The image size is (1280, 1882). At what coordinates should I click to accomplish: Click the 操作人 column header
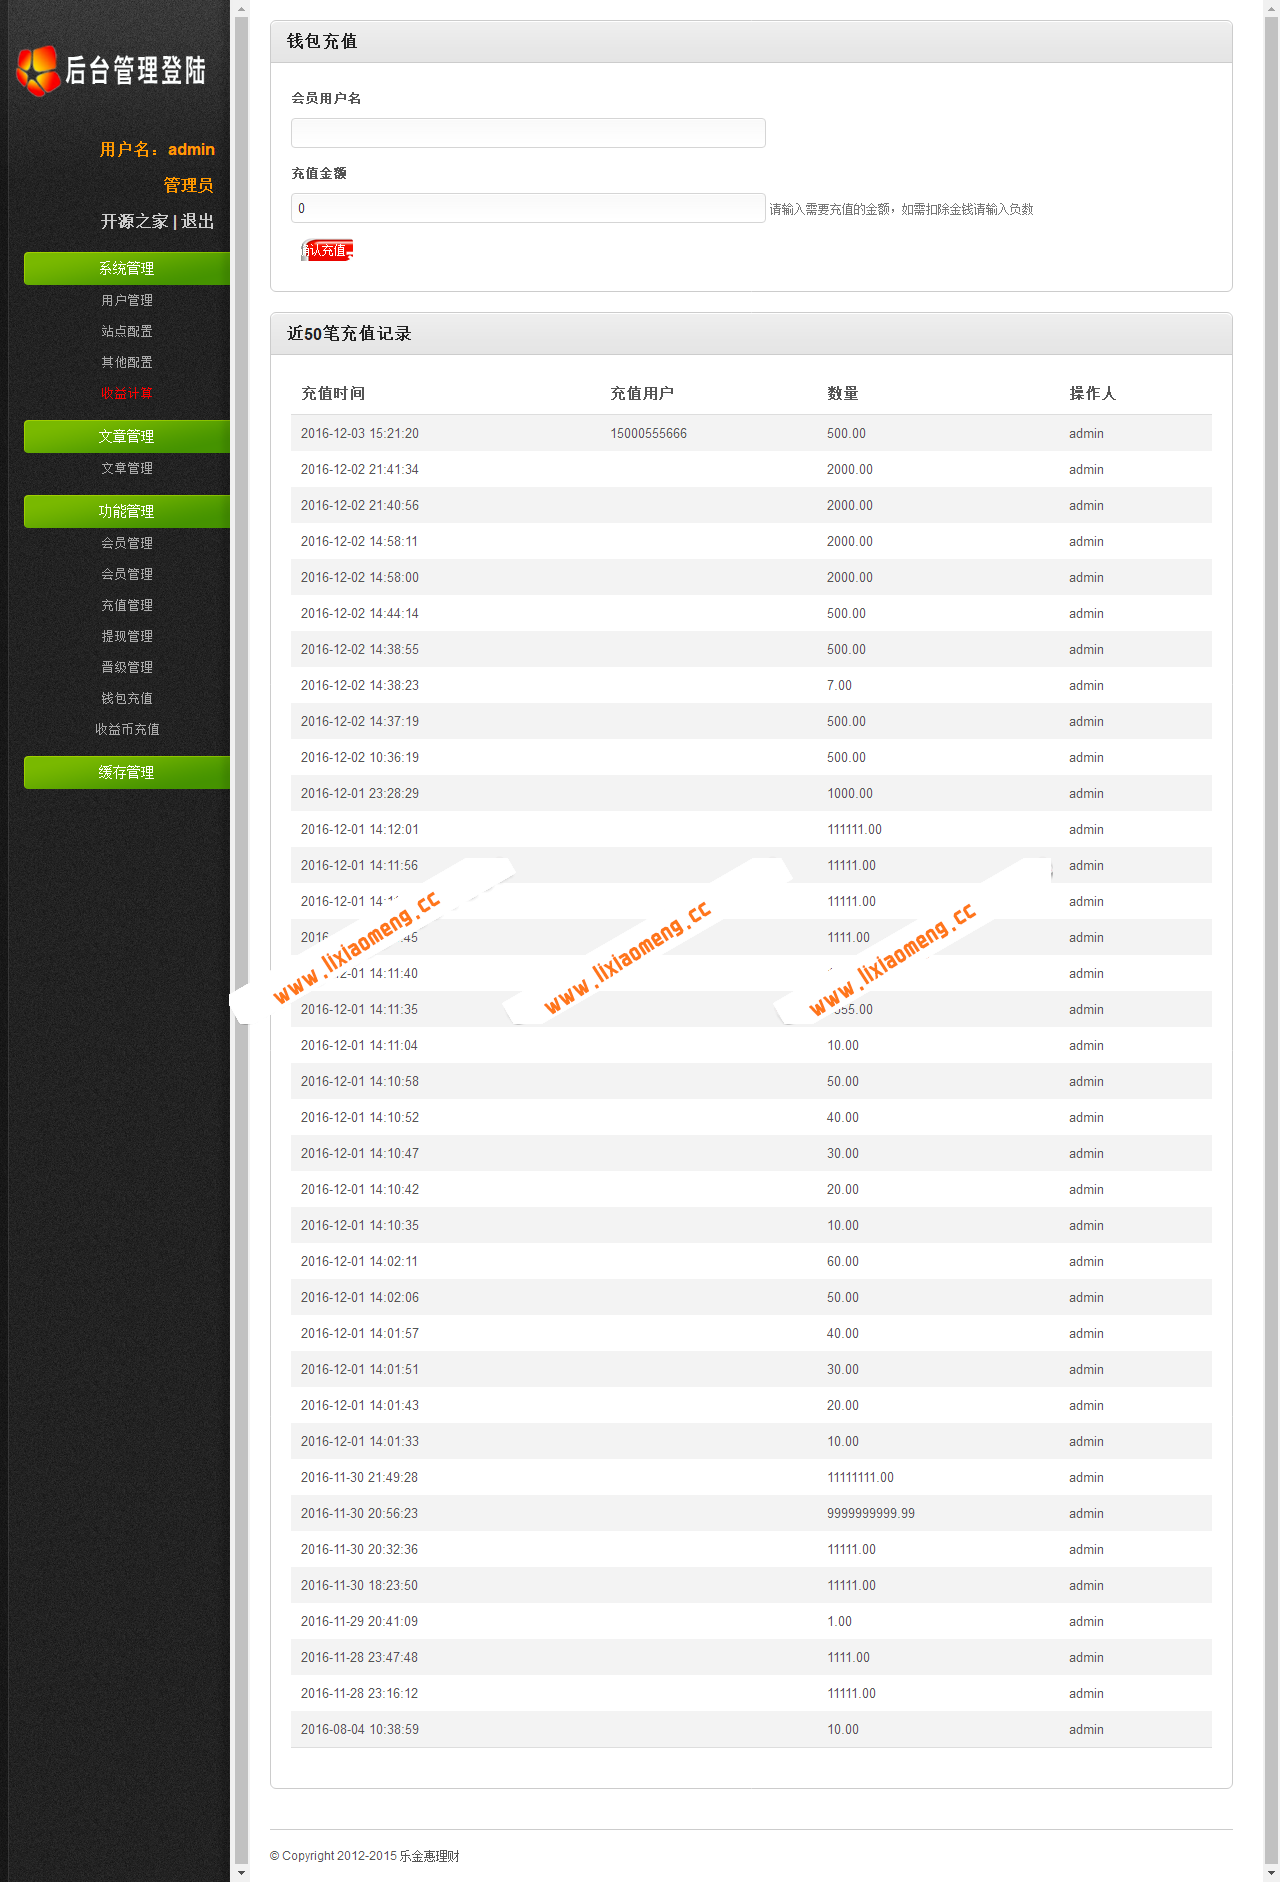(x=1092, y=393)
